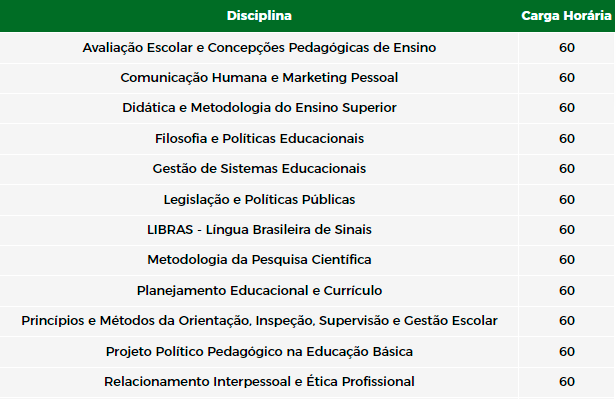Click Planejamento Educacional e Currículo
The image size is (616, 399).
click(259, 291)
